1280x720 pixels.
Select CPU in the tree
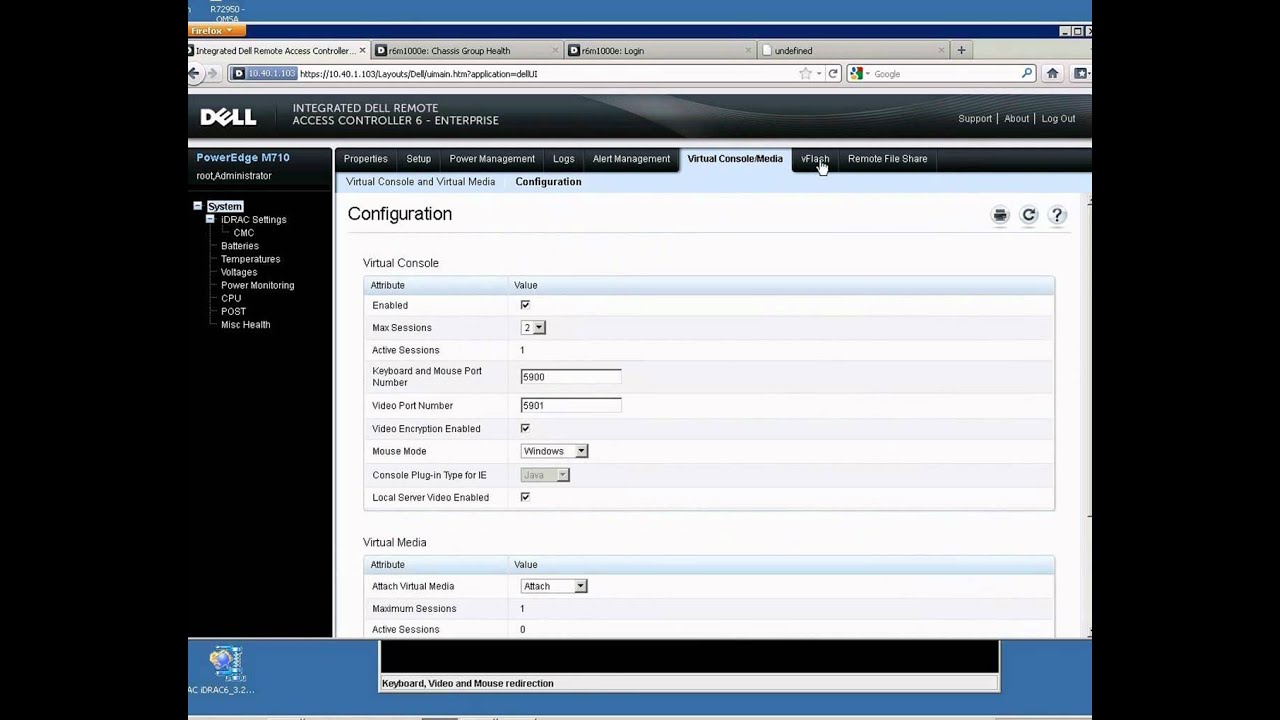(x=231, y=298)
